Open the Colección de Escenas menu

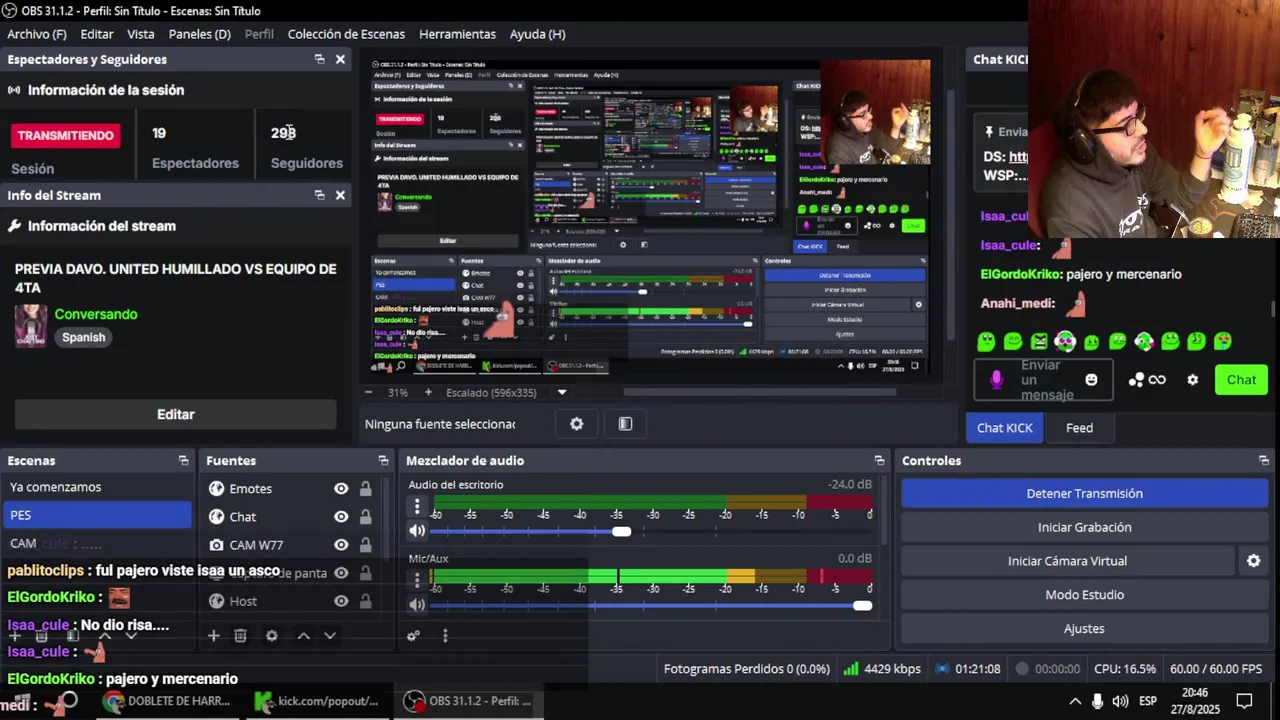(x=346, y=34)
